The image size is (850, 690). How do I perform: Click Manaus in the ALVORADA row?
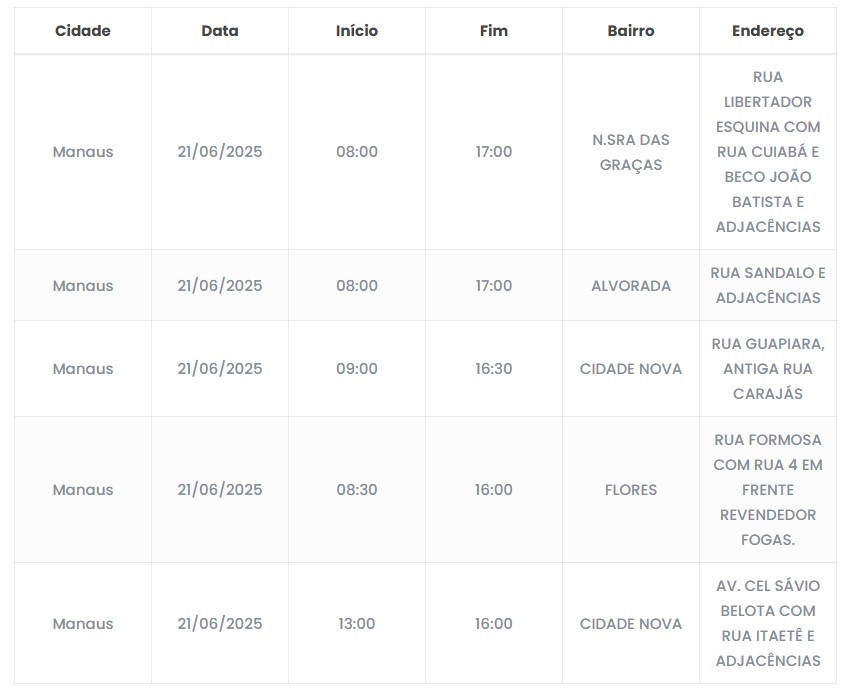tap(83, 286)
